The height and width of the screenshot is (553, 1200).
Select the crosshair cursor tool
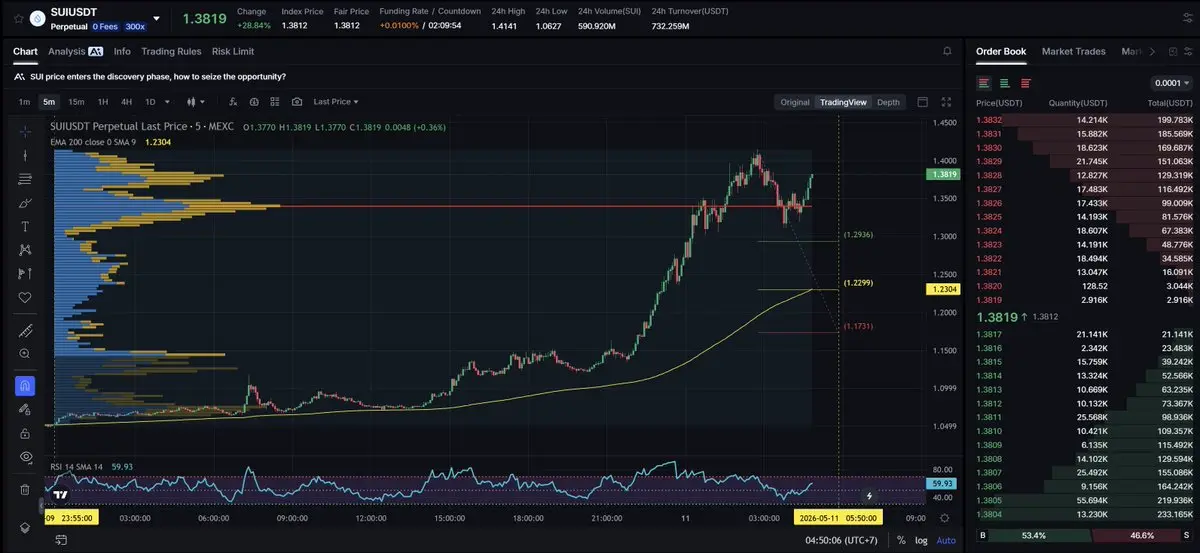(x=25, y=131)
